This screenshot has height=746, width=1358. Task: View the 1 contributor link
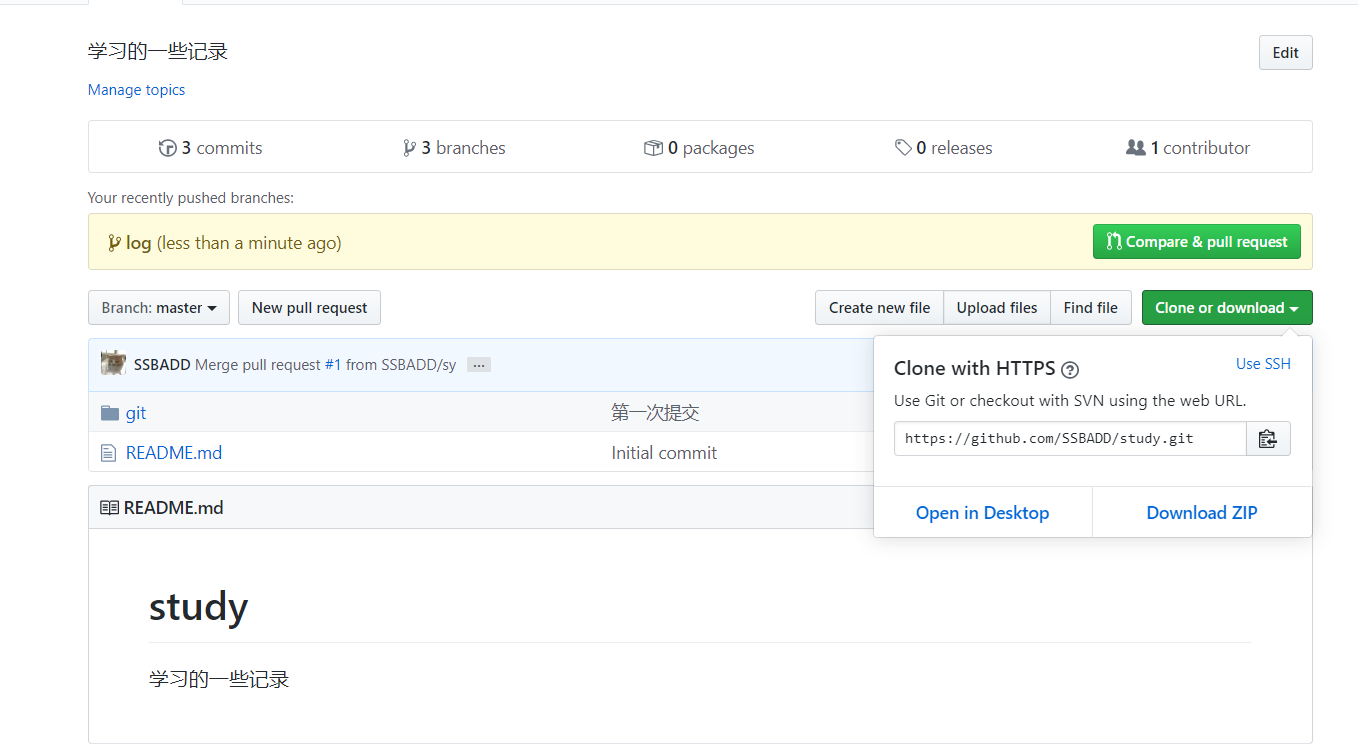[x=1188, y=148]
